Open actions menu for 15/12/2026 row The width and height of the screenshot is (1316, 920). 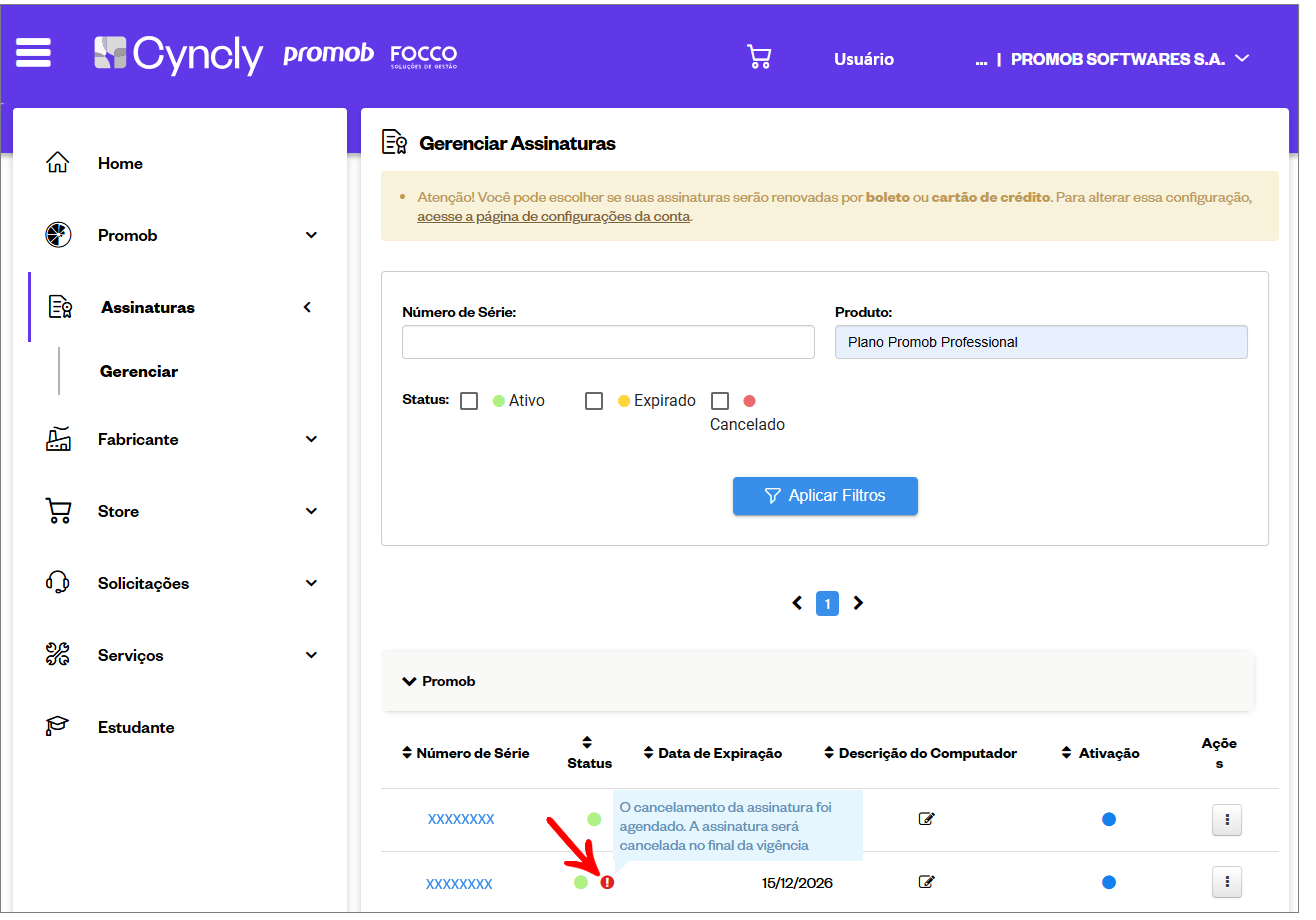tap(1226, 882)
